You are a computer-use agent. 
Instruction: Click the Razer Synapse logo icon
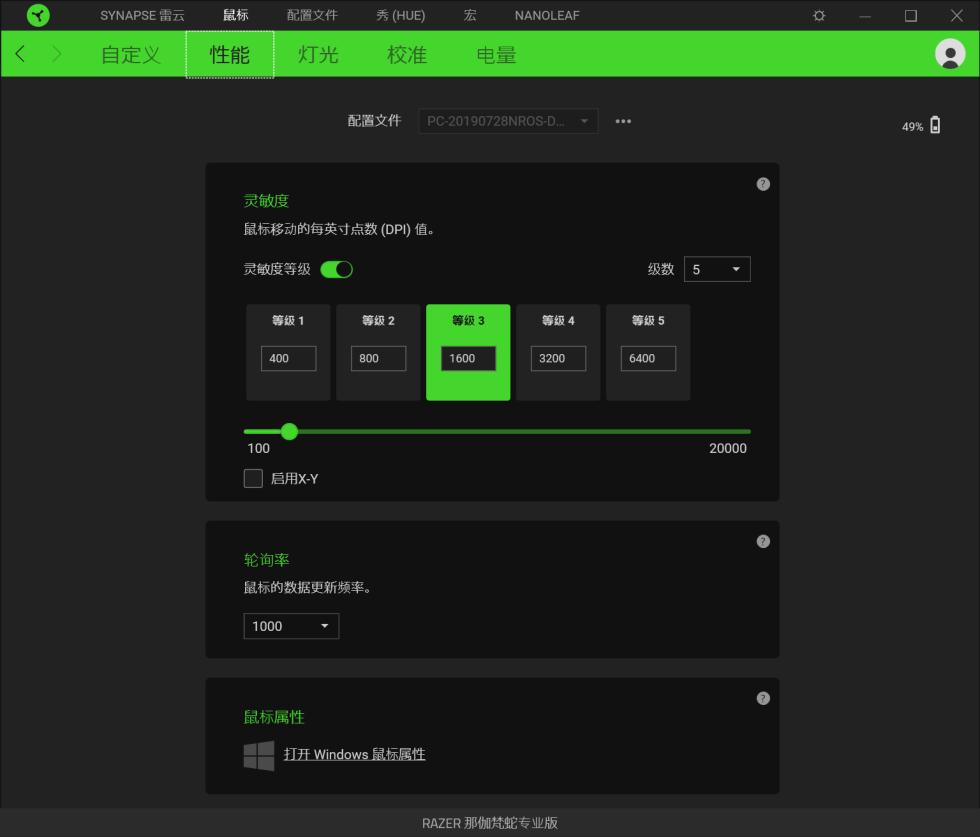click(x=38, y=15)
